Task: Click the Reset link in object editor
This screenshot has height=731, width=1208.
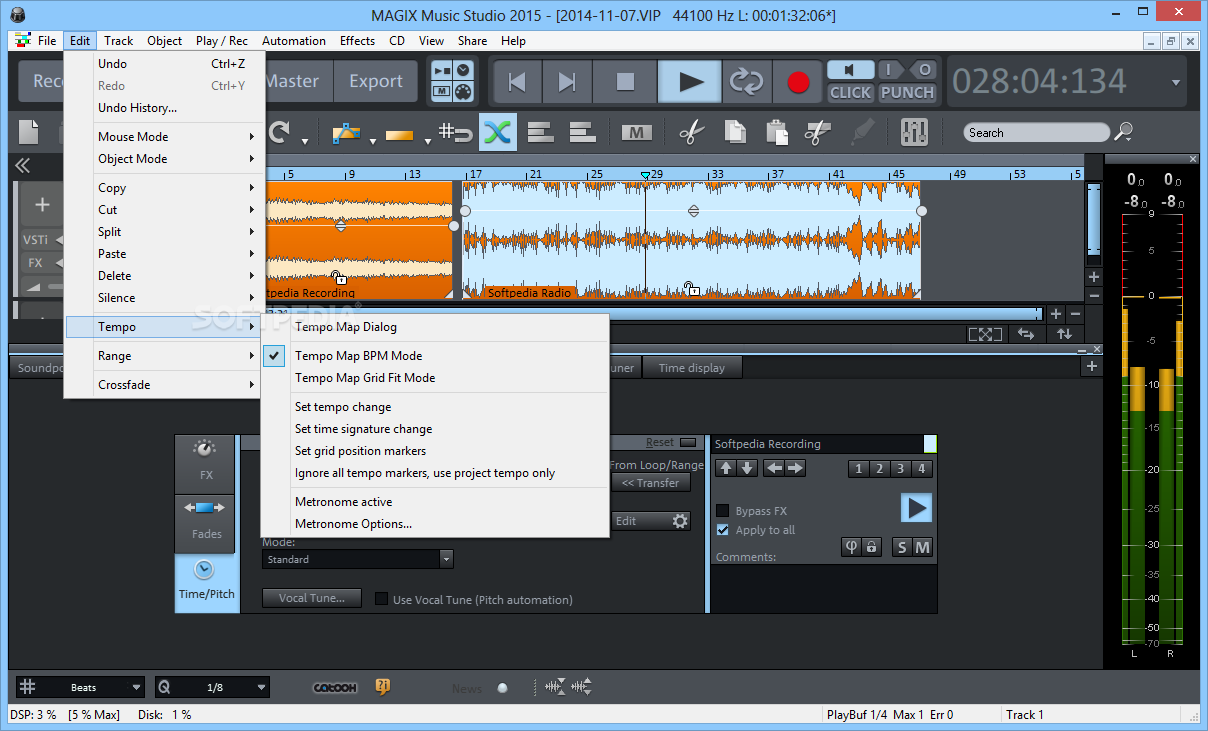Action: pyautogui.click(x=659, y=442)
